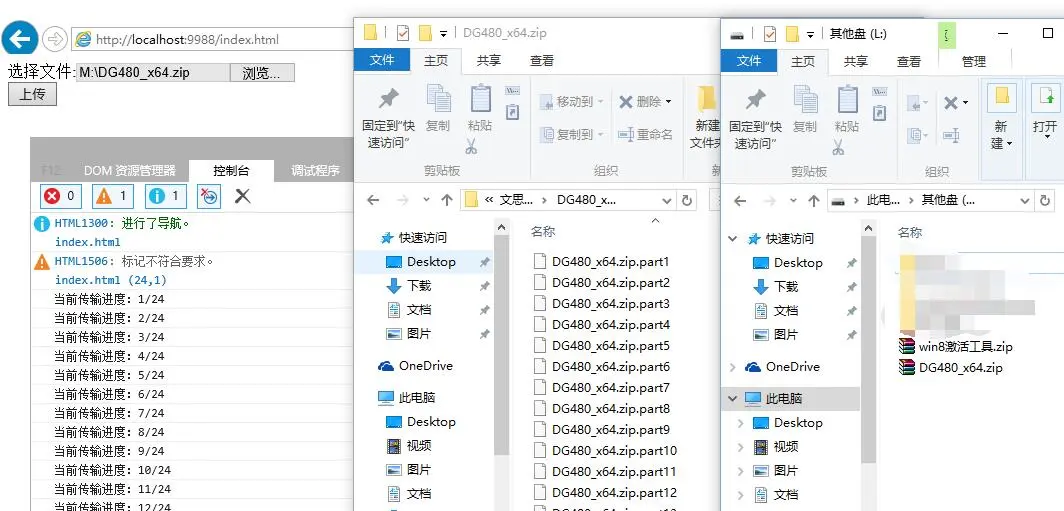Open address bar dropdown in DG480_x64.zip window

pyautogui.click(x=667, y=200)
